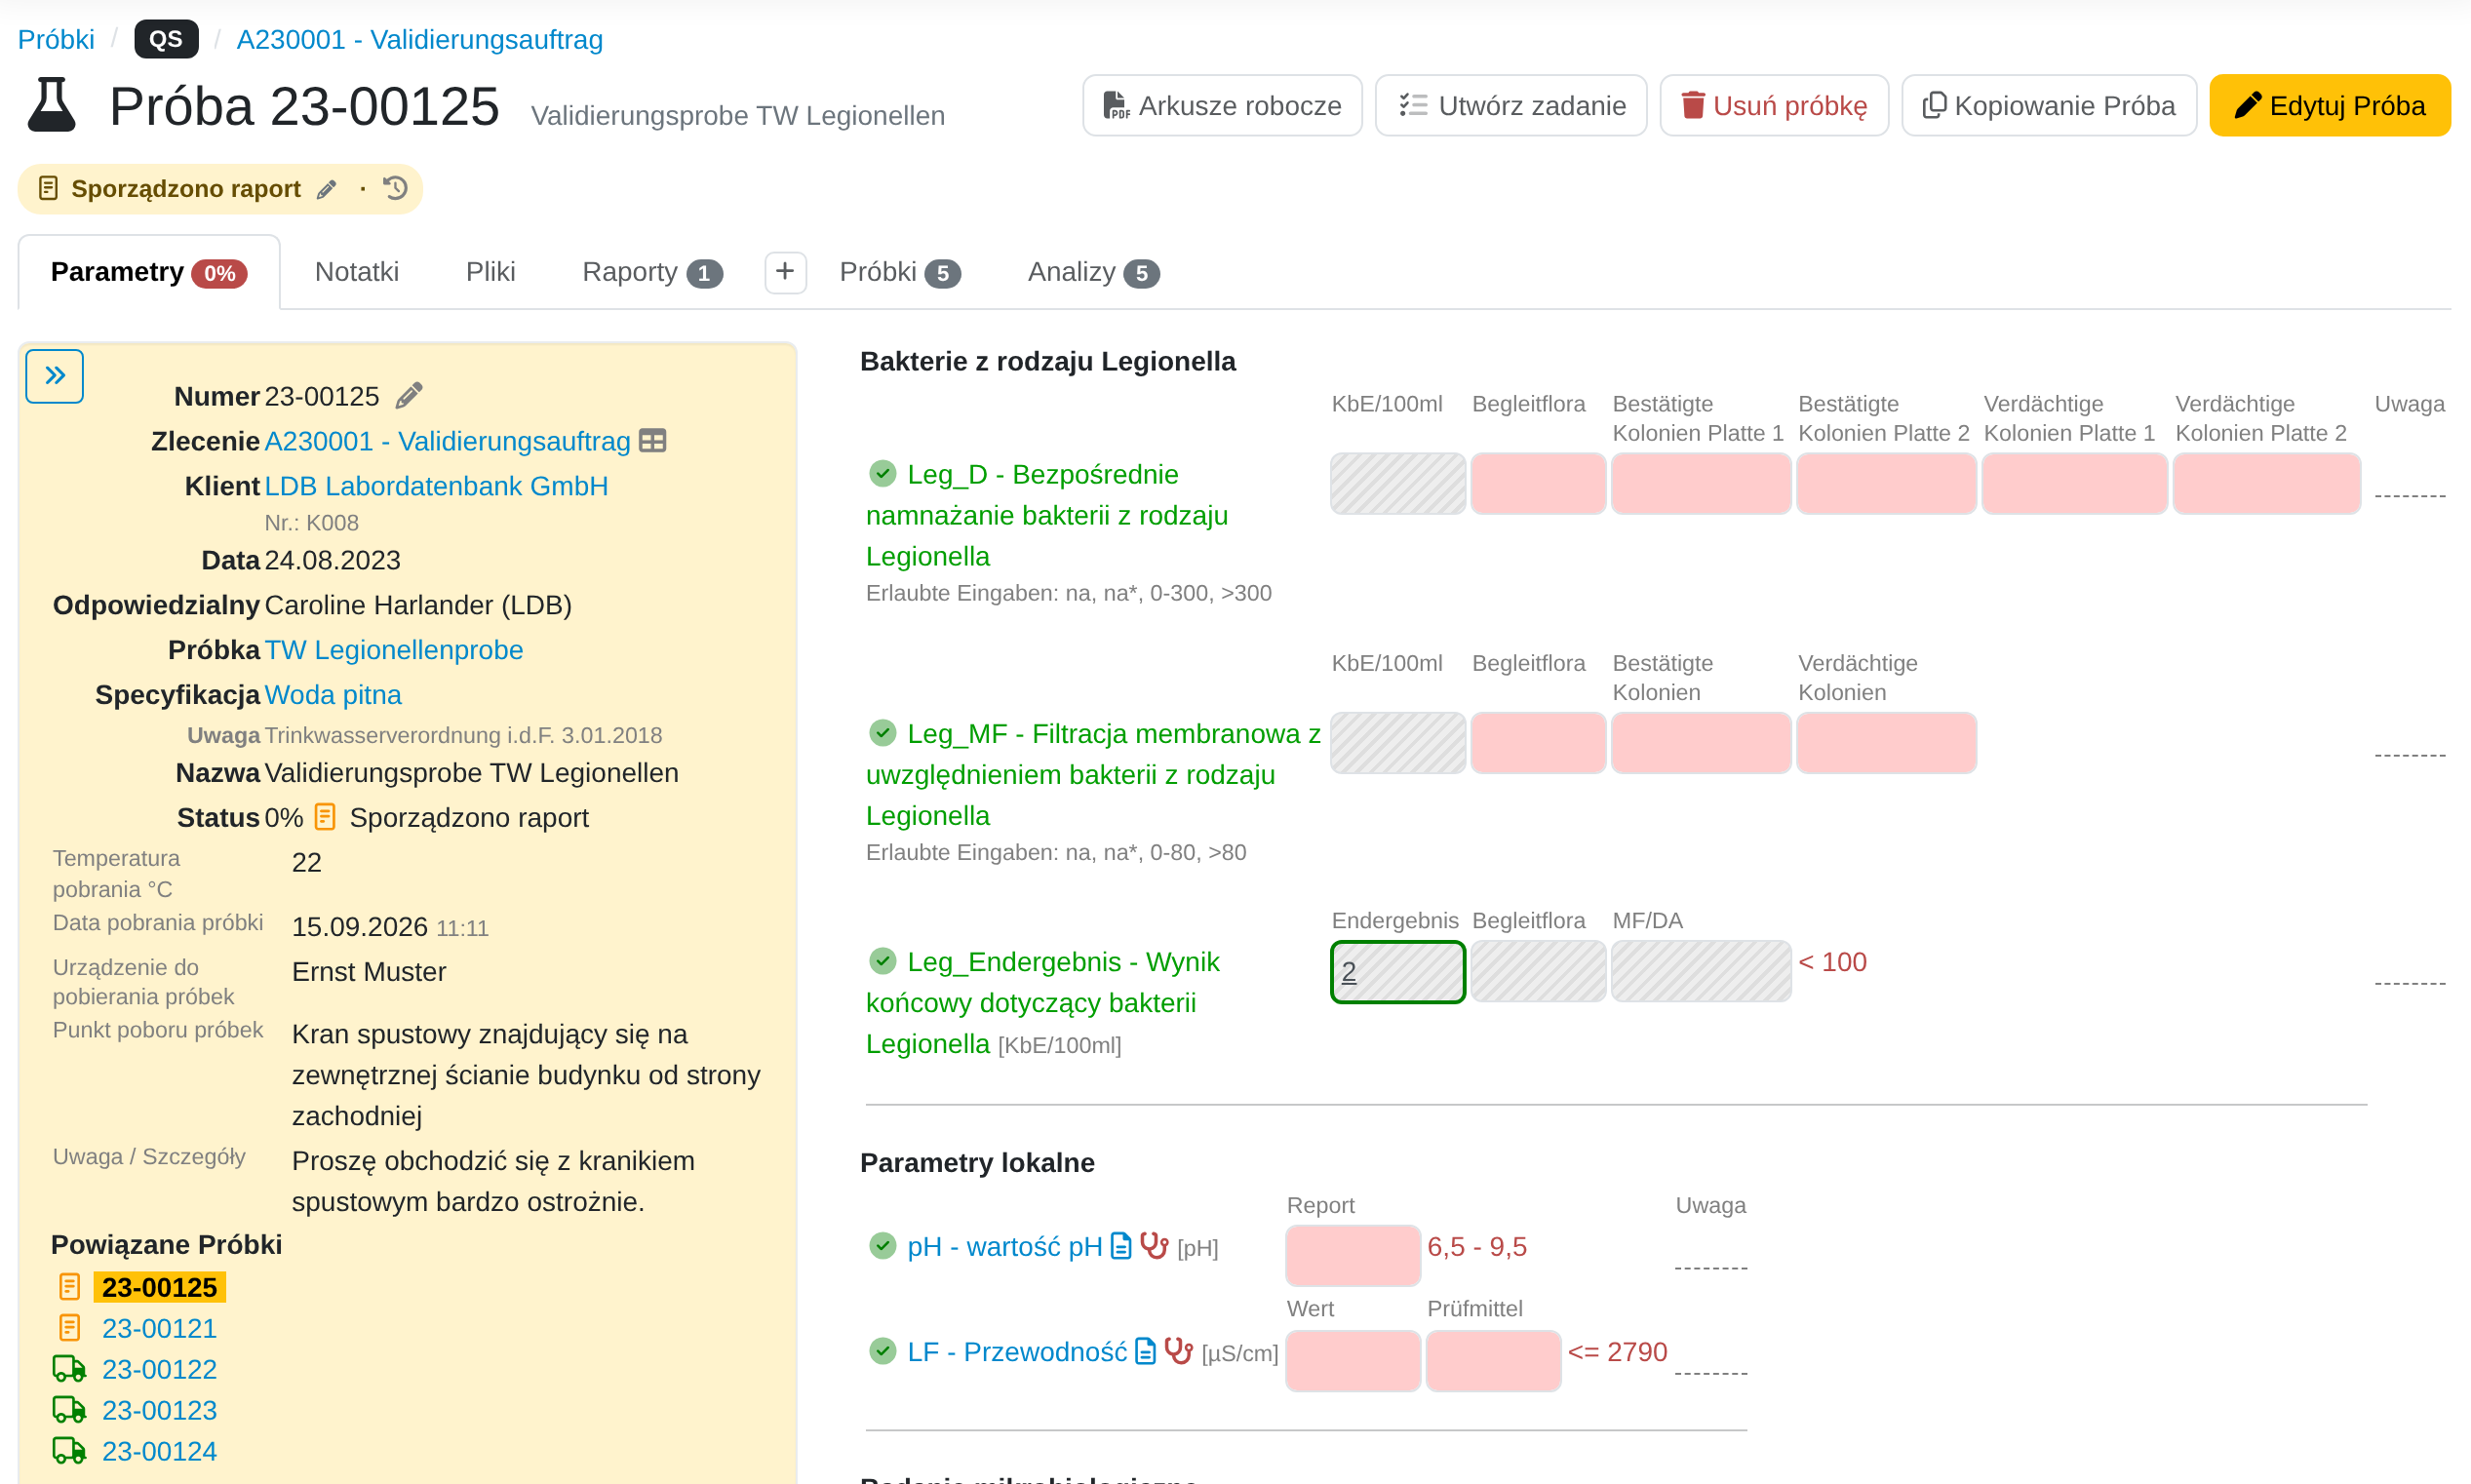The height and width of the screenshot is (1484, 2471).
Task: Click the document icon next to LF - Przewodność
Action: point(1146,1351)
